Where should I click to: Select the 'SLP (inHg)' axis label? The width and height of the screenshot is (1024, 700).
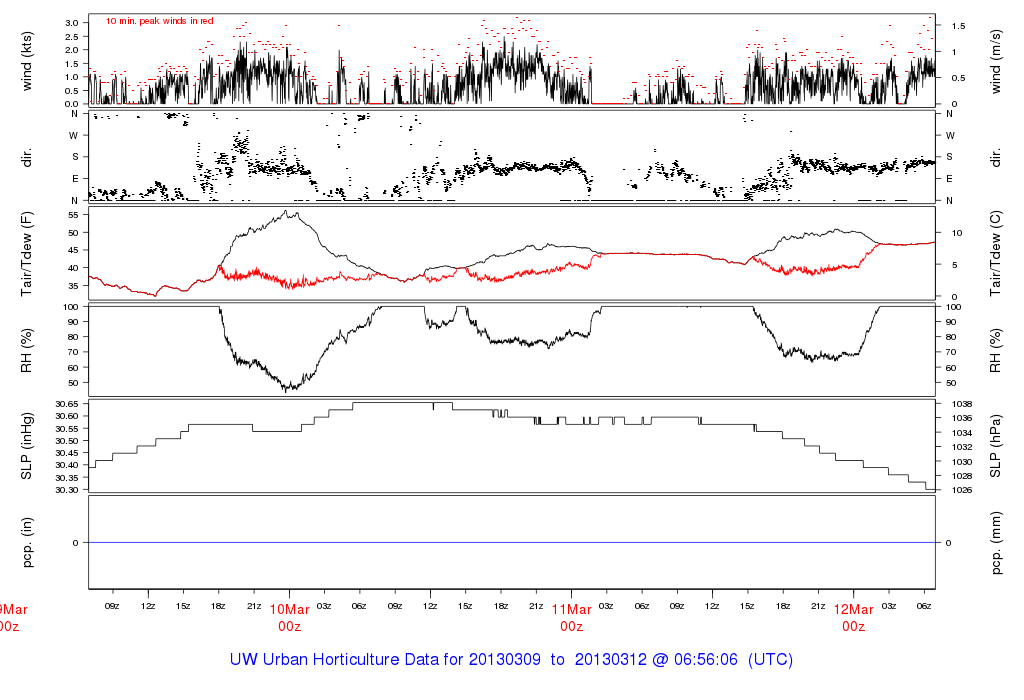point(29,446)
